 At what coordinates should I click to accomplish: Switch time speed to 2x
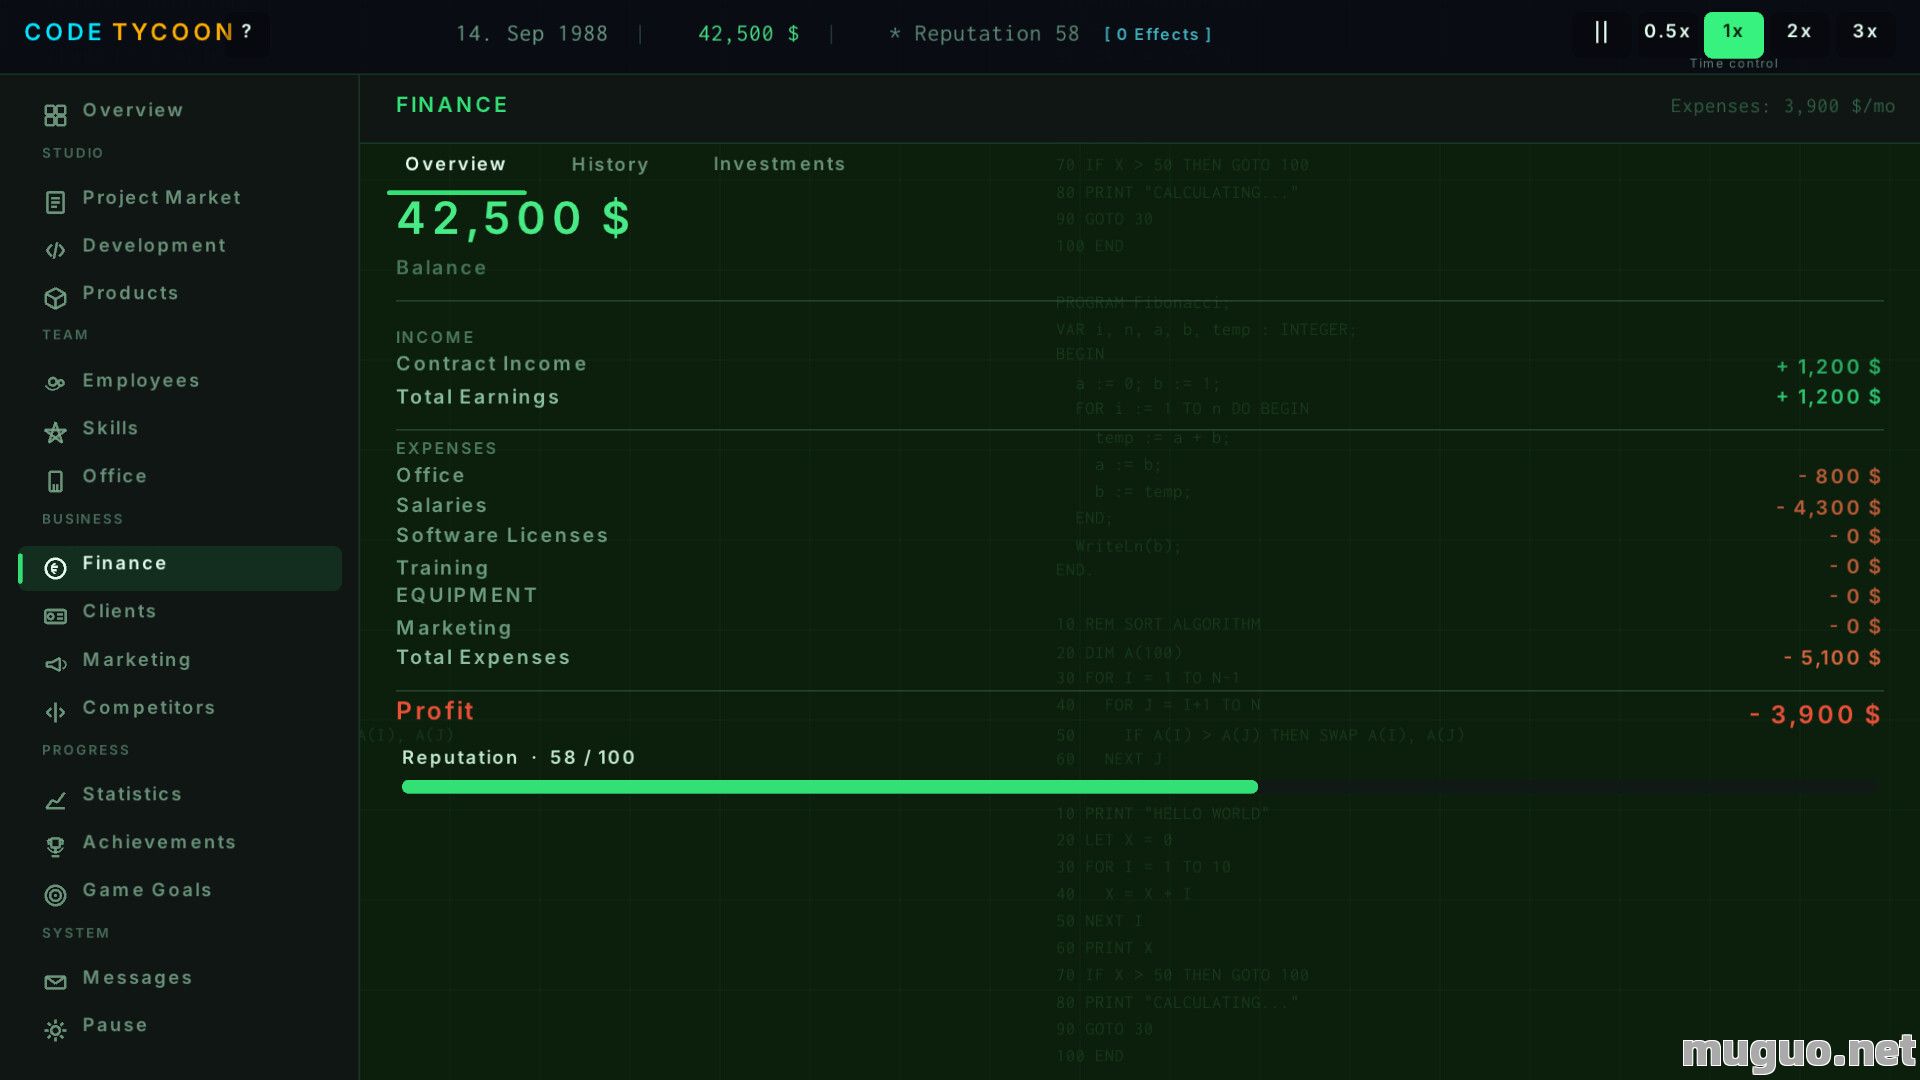1799,32
